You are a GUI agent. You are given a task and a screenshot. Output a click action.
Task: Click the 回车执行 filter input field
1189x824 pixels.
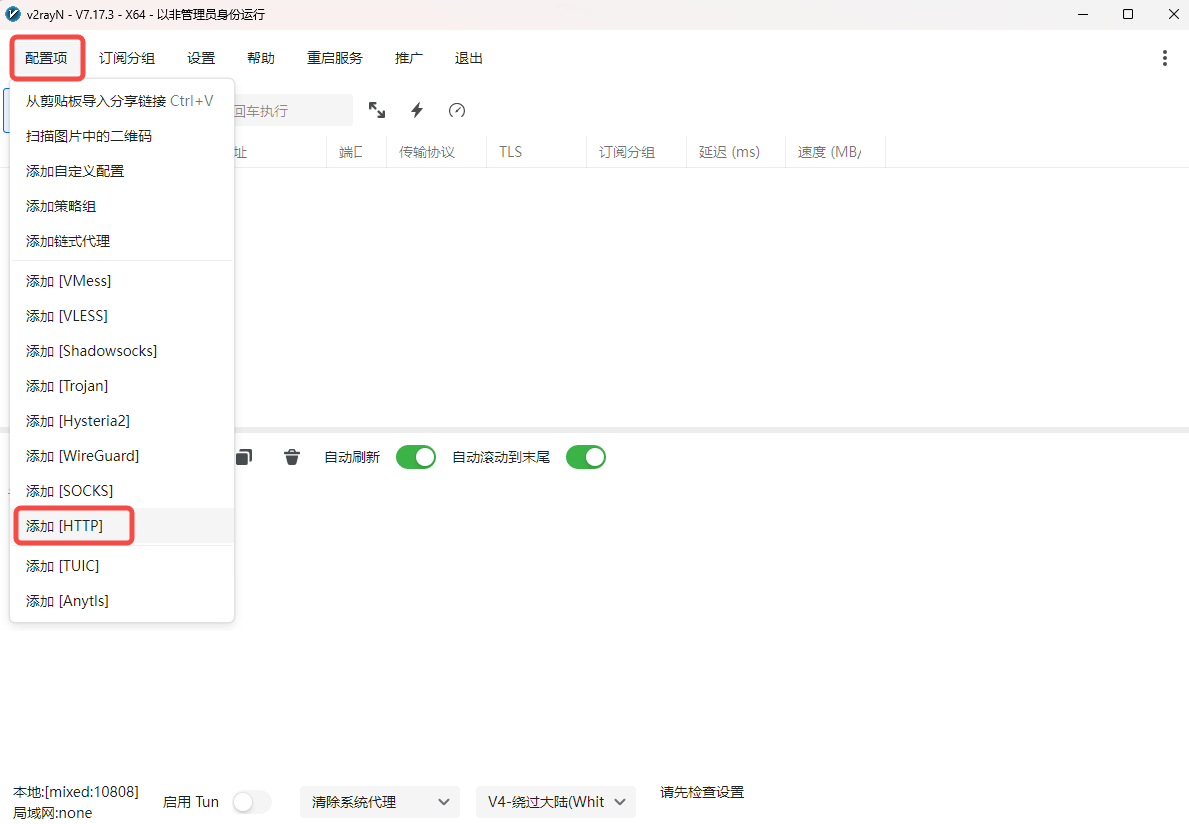click(x=293, y=111)
